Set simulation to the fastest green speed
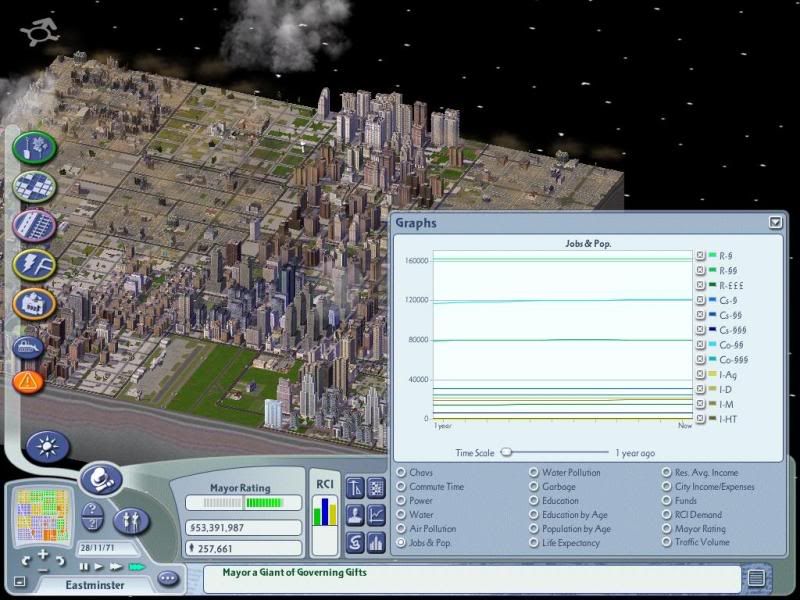 pos(136,567)
